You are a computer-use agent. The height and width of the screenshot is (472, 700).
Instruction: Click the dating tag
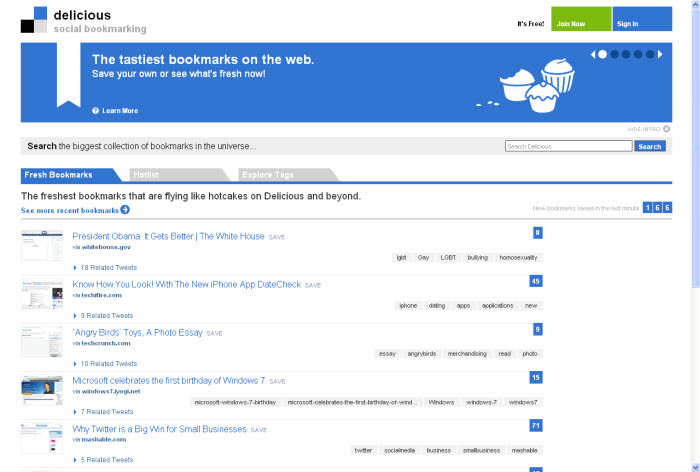tap(437, 306)
